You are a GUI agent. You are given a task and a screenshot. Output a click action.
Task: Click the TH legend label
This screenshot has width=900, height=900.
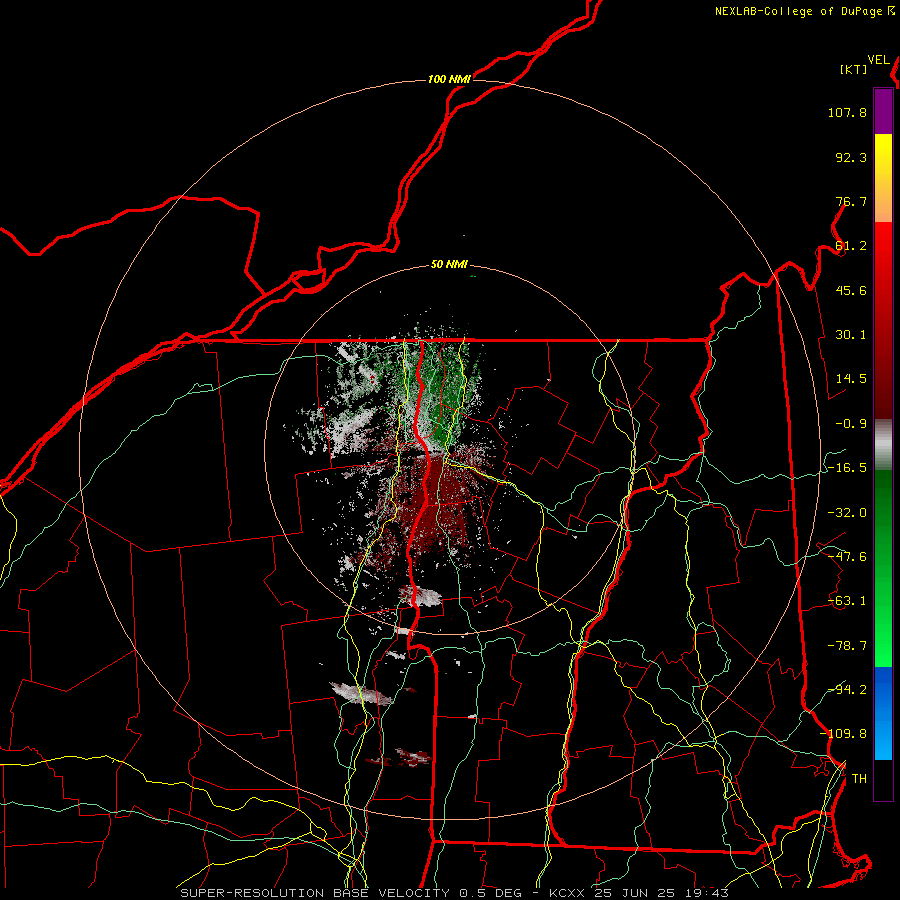[x=859, y=778]
